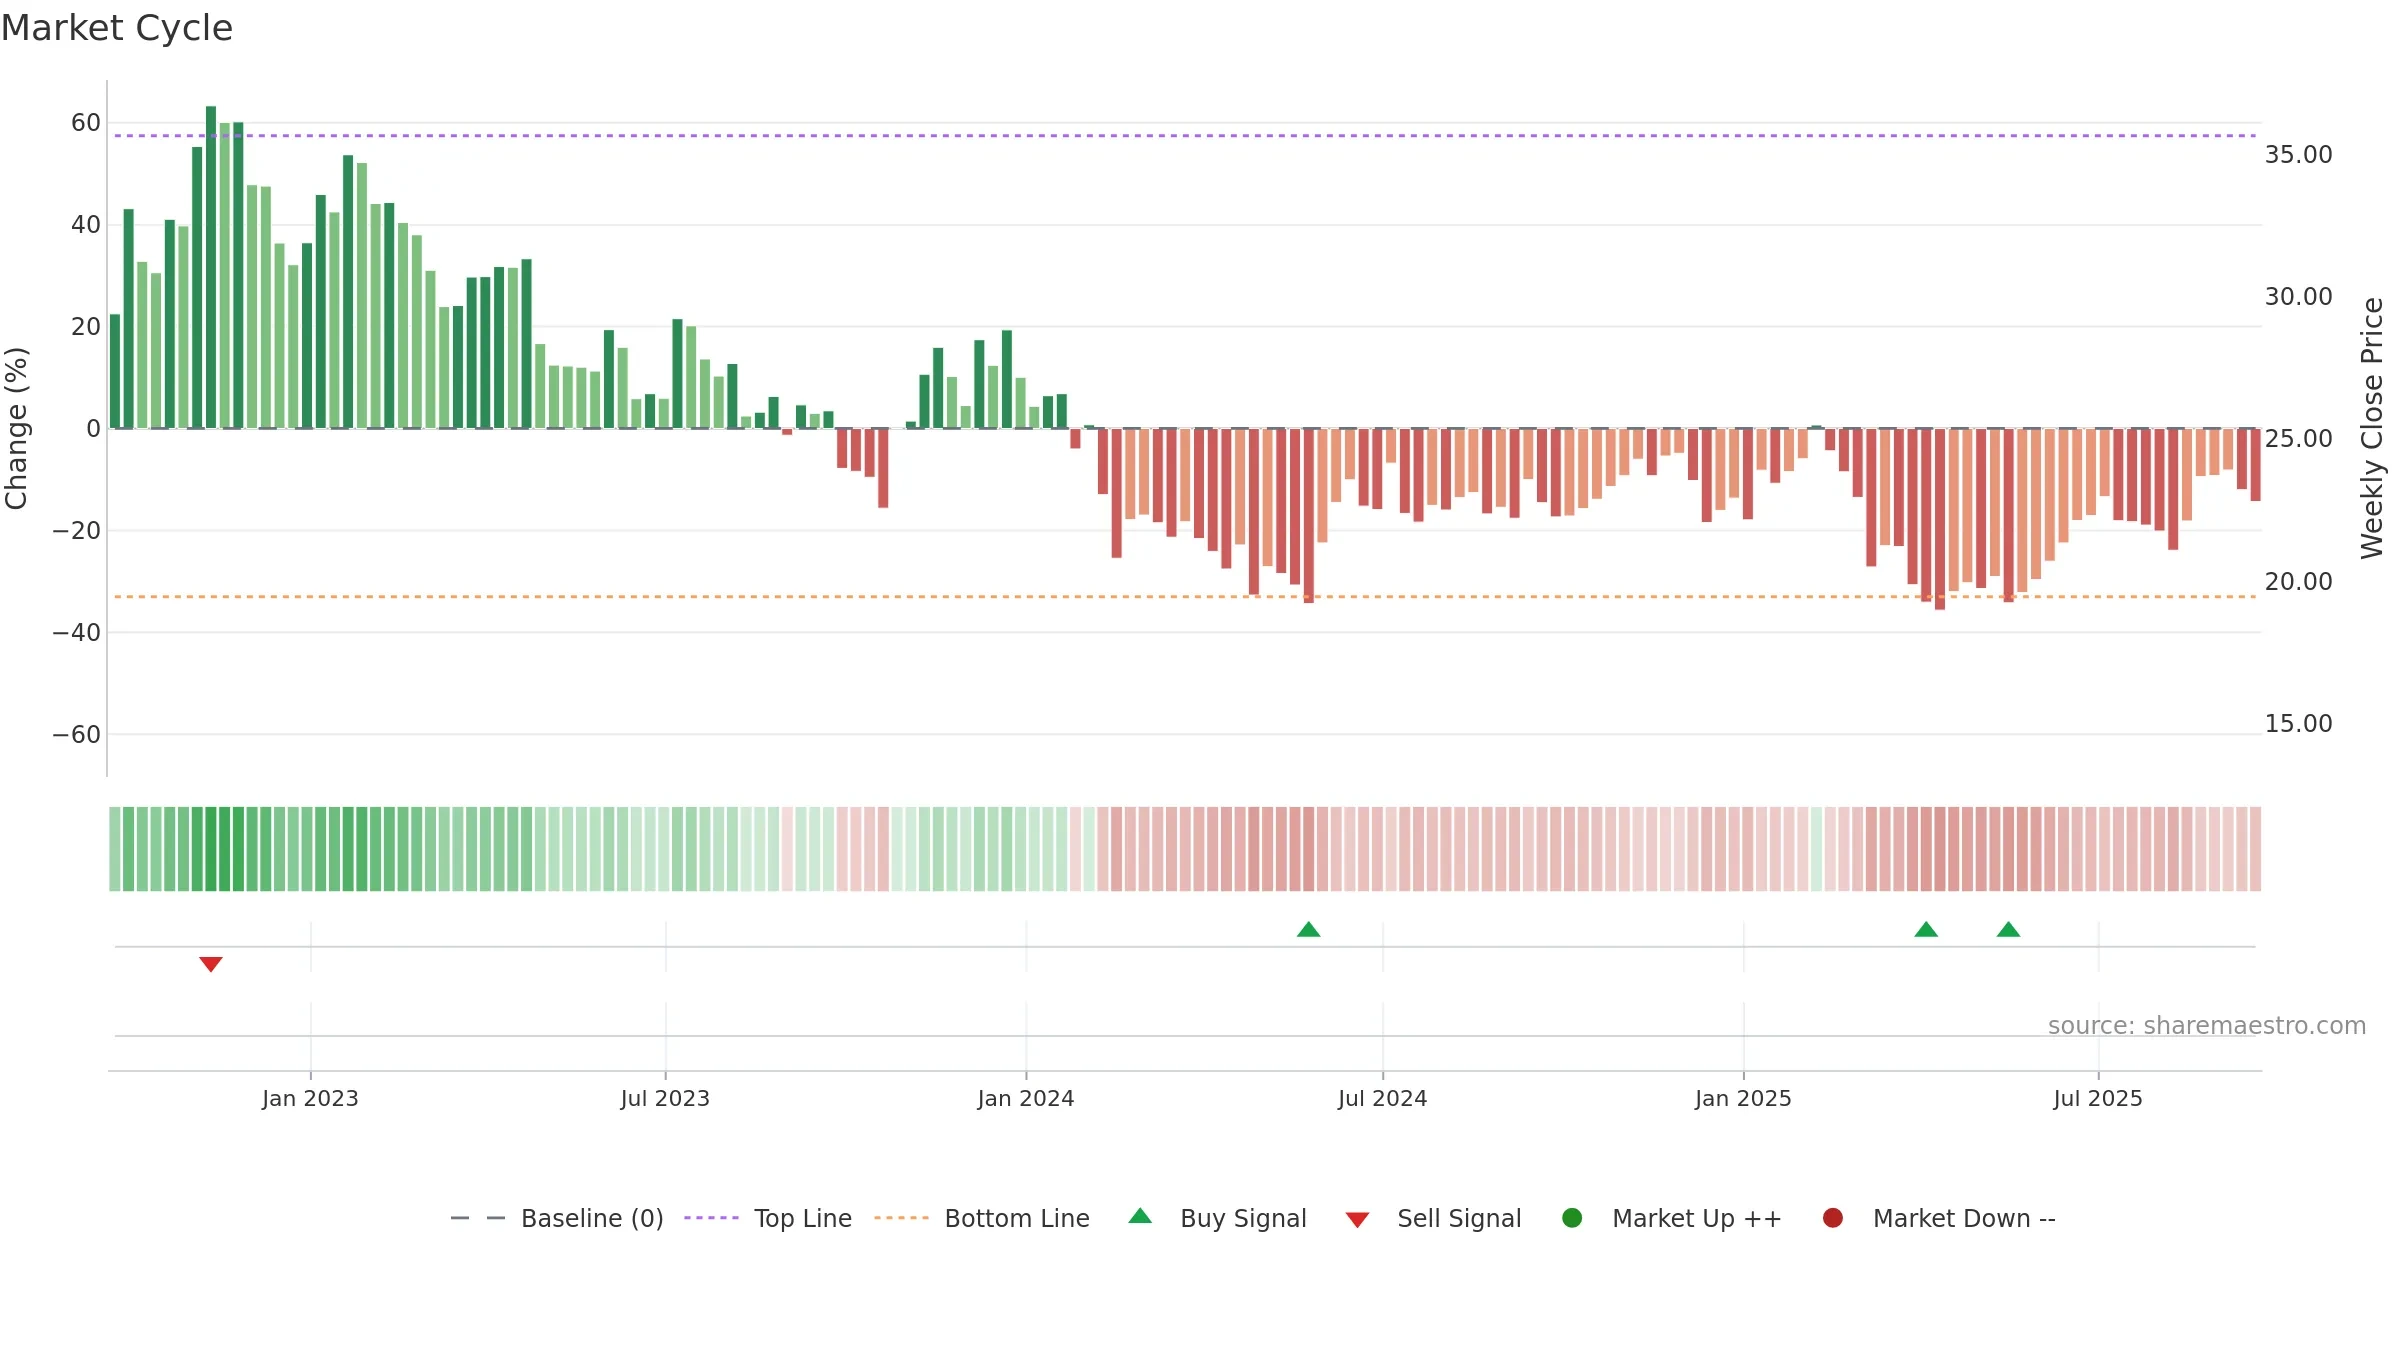Click the 40 tick on the left axis
The height and width of the screenshot is (1350, 2400).
click(86, 225)
